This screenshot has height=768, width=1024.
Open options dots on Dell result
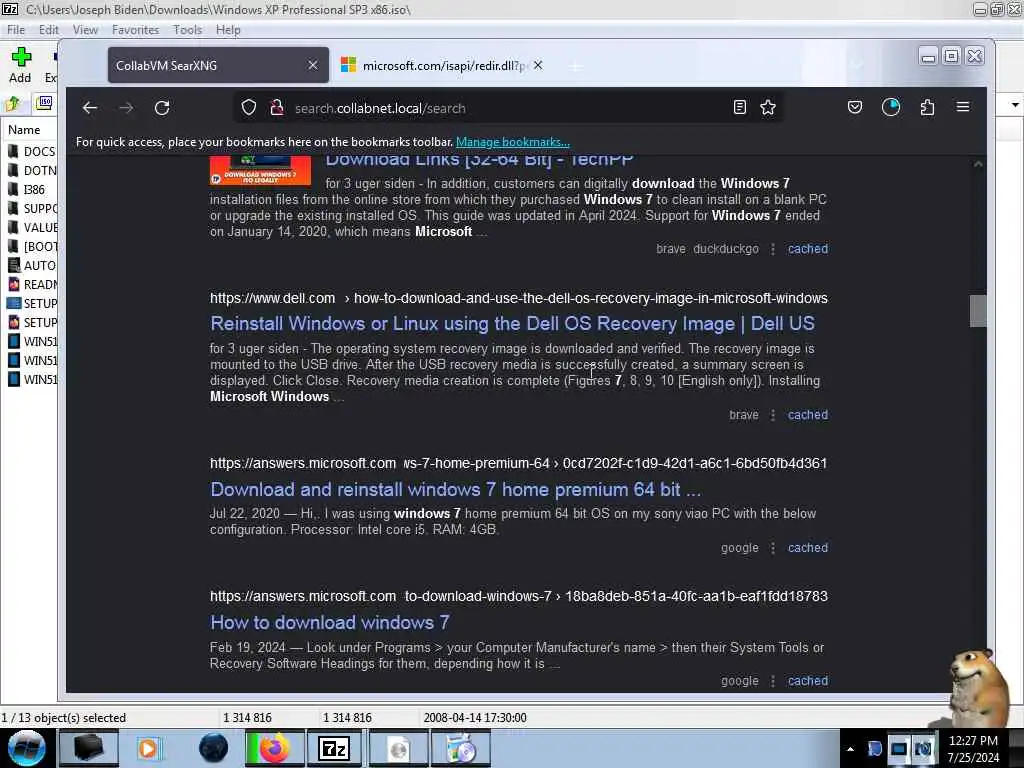coord(773,415)
